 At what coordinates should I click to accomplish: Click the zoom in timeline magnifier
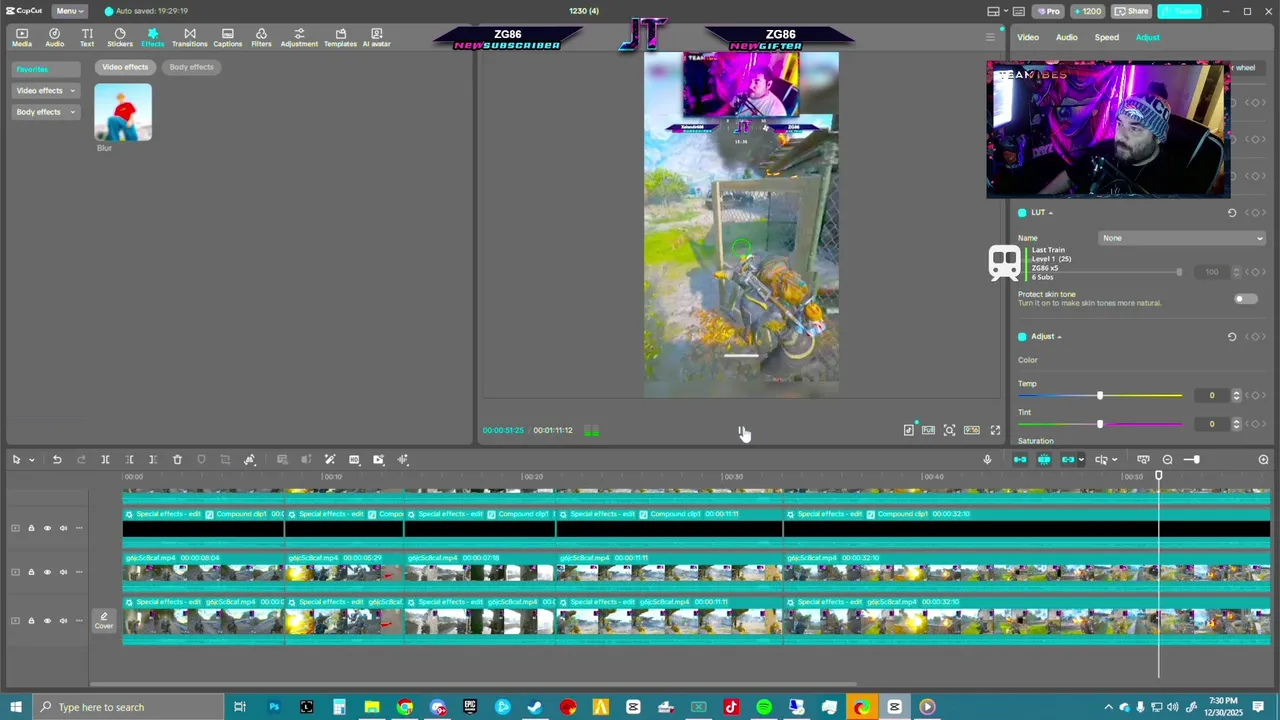tap(1263, 460)
